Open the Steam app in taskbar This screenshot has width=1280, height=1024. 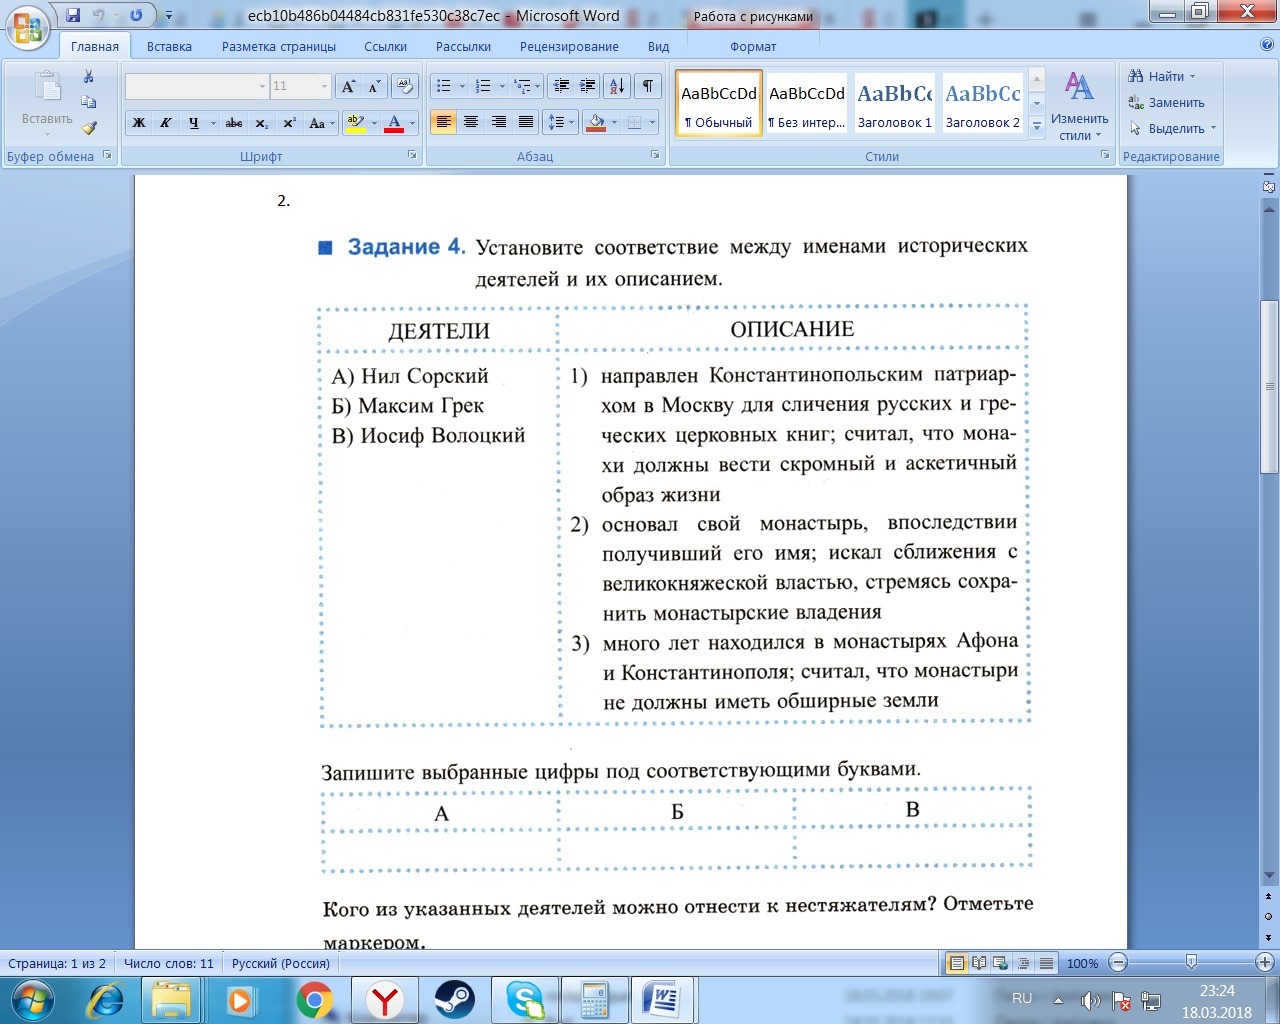coord(454,999)
